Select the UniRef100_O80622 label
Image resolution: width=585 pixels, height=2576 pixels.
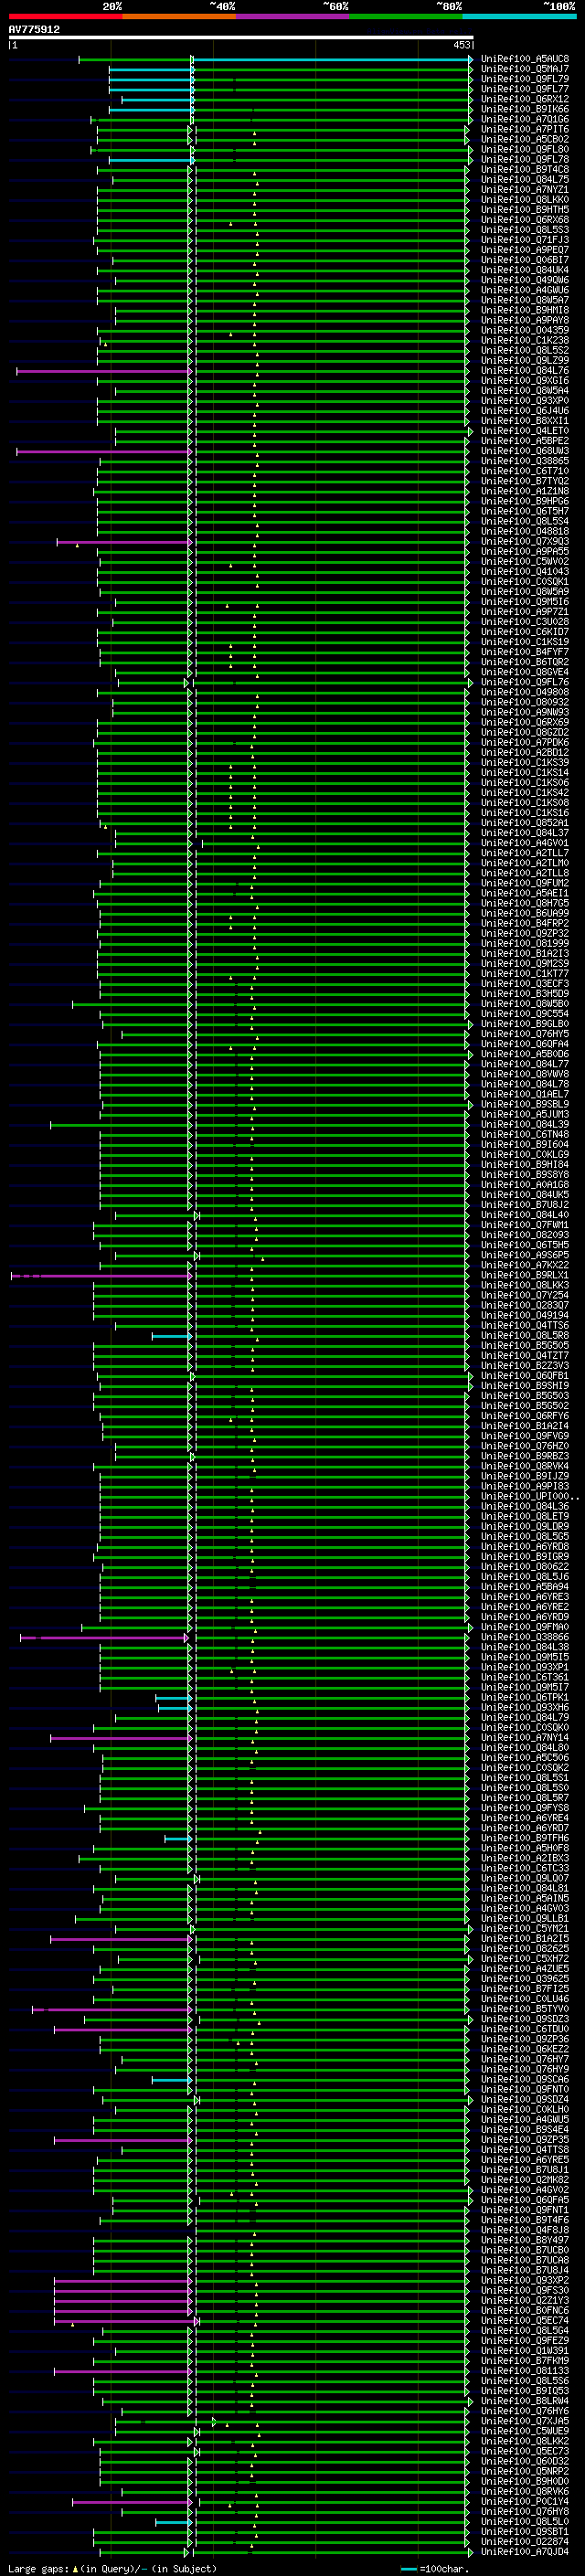(524, 1566)
